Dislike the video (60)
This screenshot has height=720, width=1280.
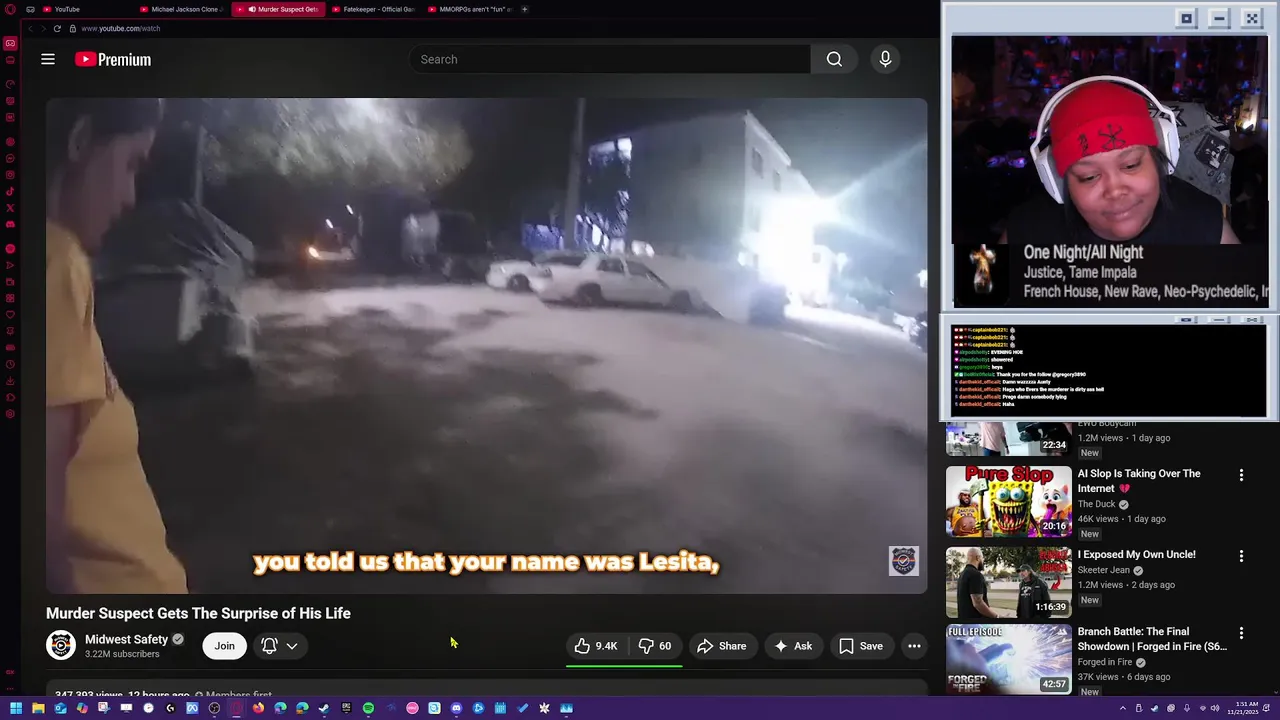655,646
